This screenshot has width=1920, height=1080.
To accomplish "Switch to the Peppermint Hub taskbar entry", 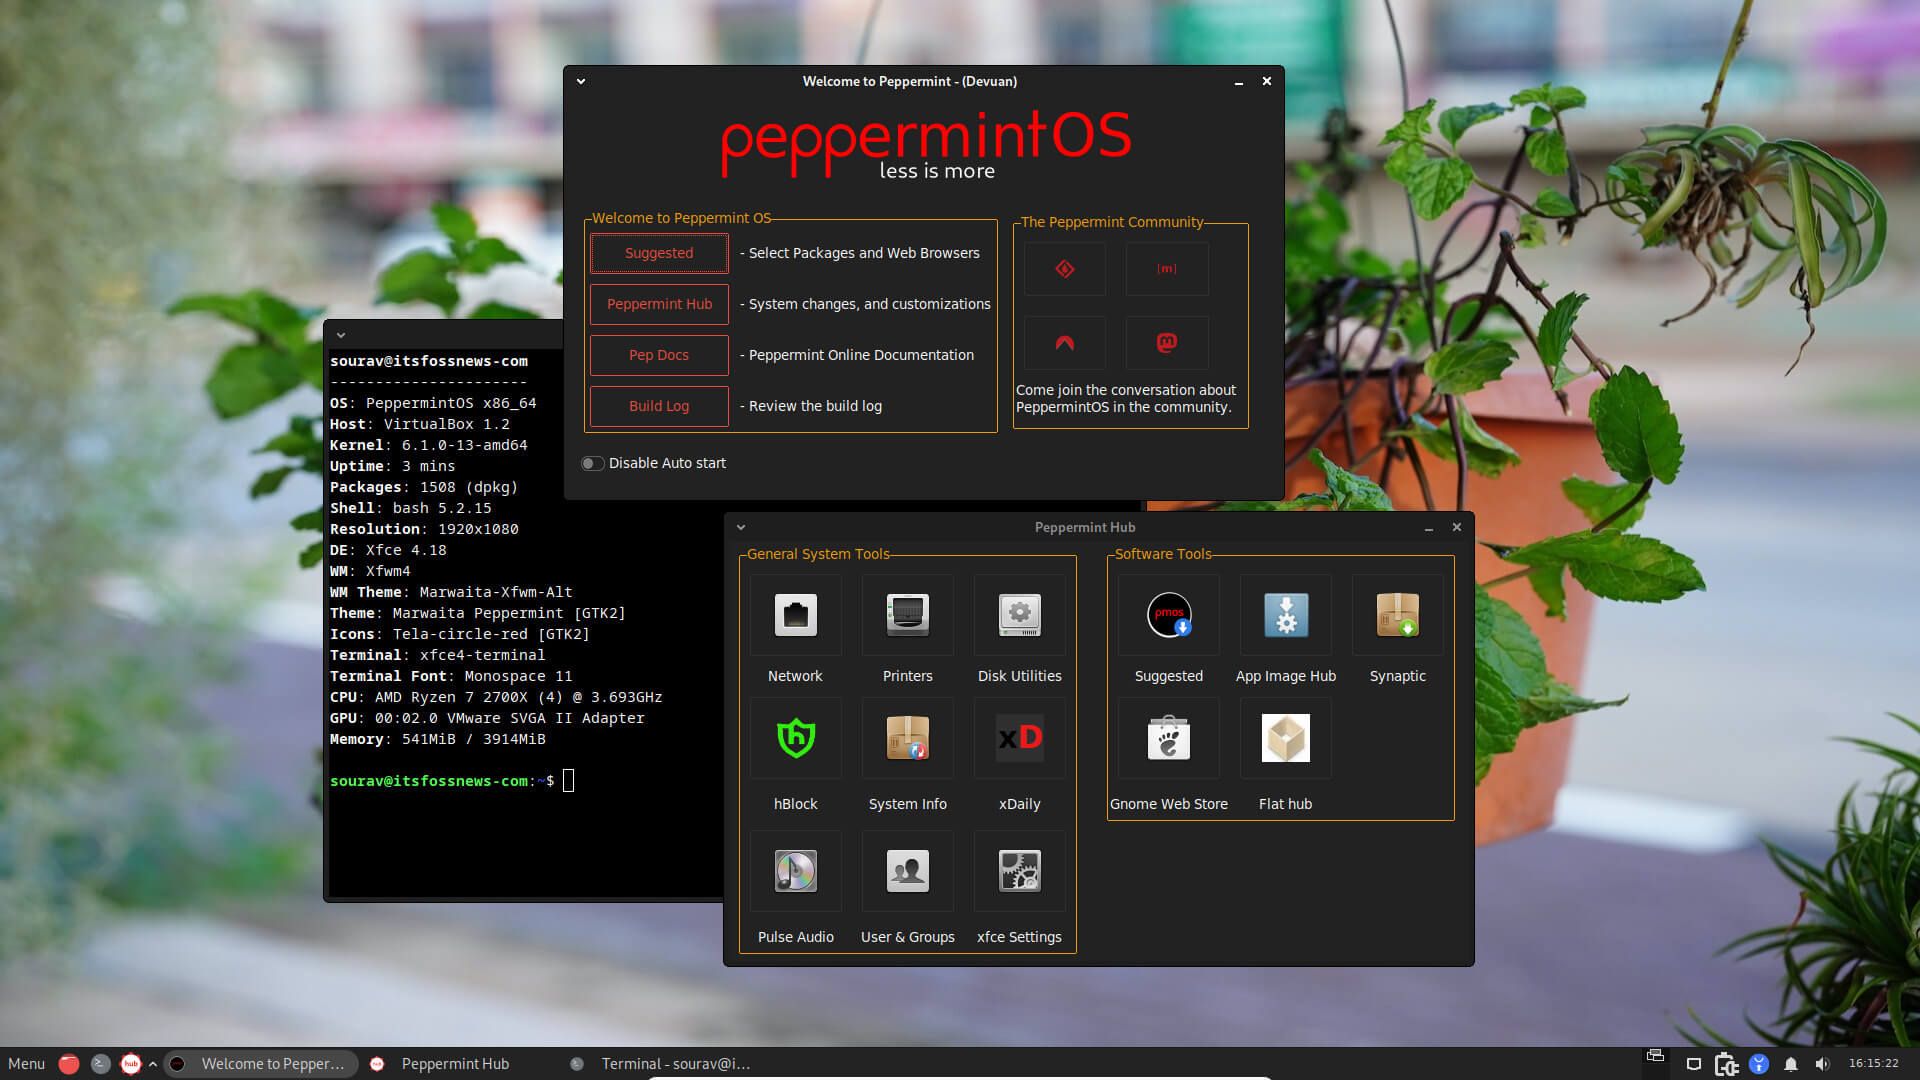I will click(455, 1063).
